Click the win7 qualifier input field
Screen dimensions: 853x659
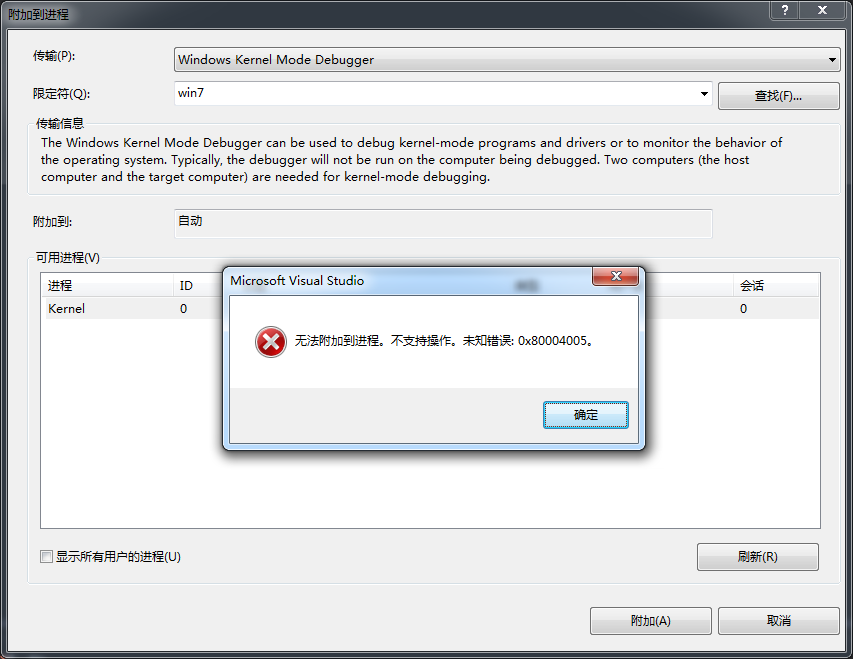435,94
